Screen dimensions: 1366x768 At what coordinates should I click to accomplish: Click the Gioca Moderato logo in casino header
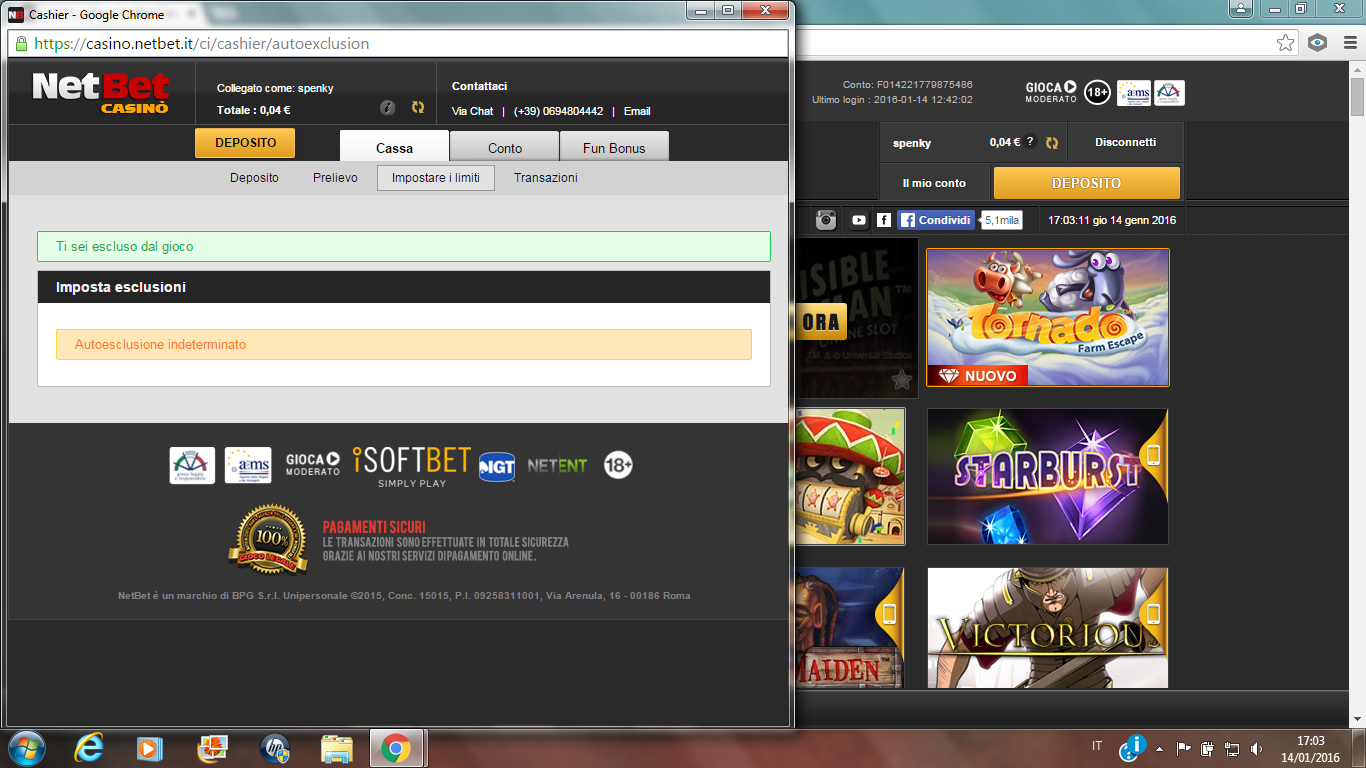[1051, 92]
